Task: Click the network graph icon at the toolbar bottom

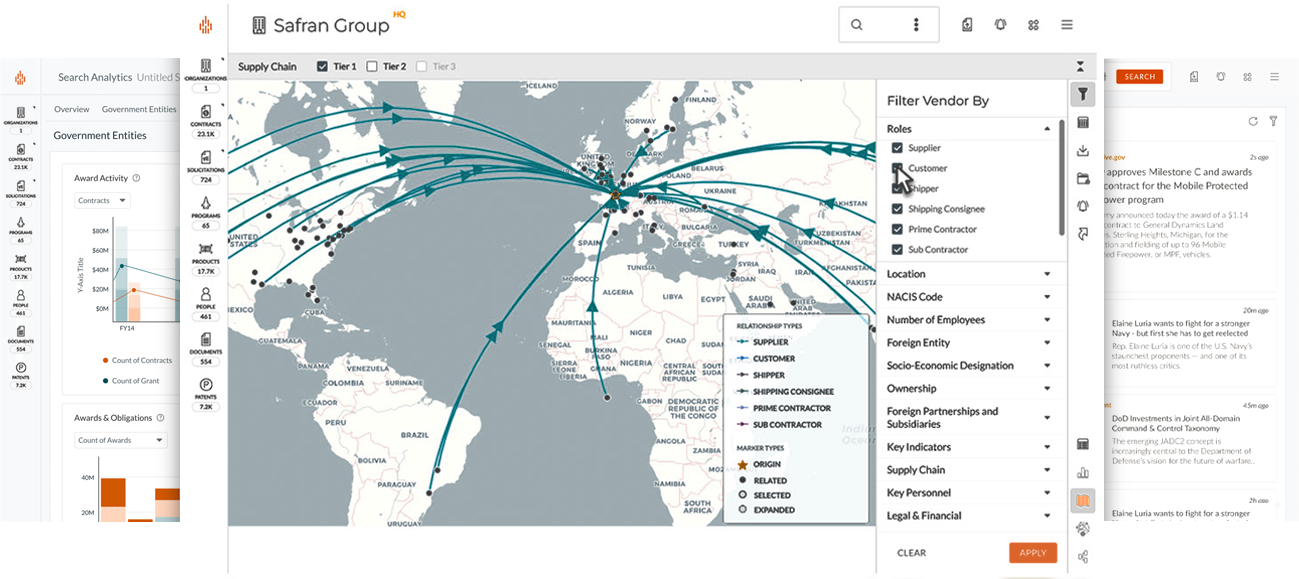Action: click(x=1082, y=557)
